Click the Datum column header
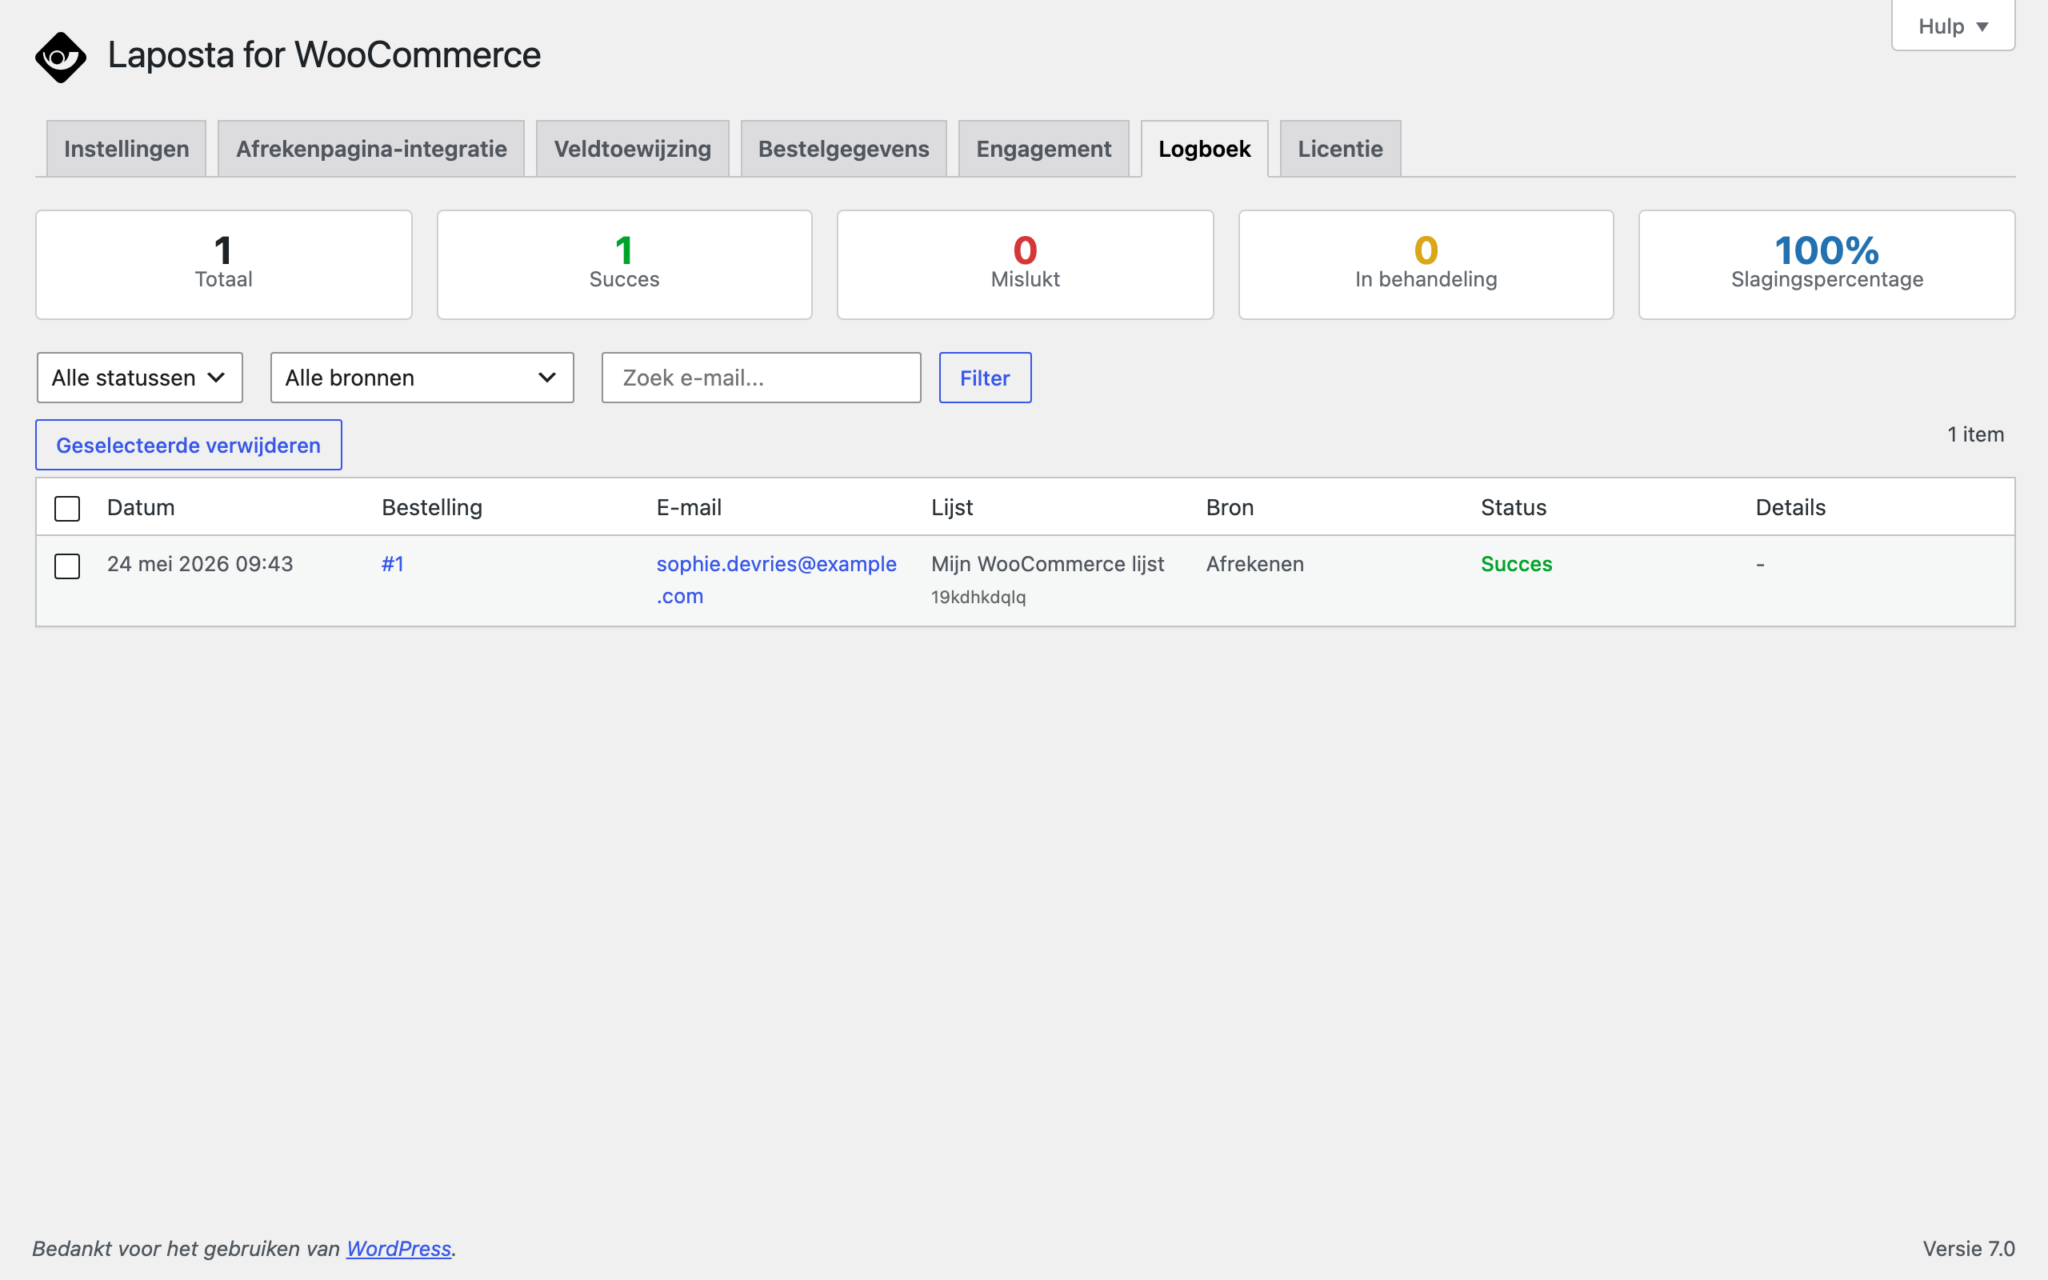Screen dimensions: 2048x1280 (x=141, y=508)
